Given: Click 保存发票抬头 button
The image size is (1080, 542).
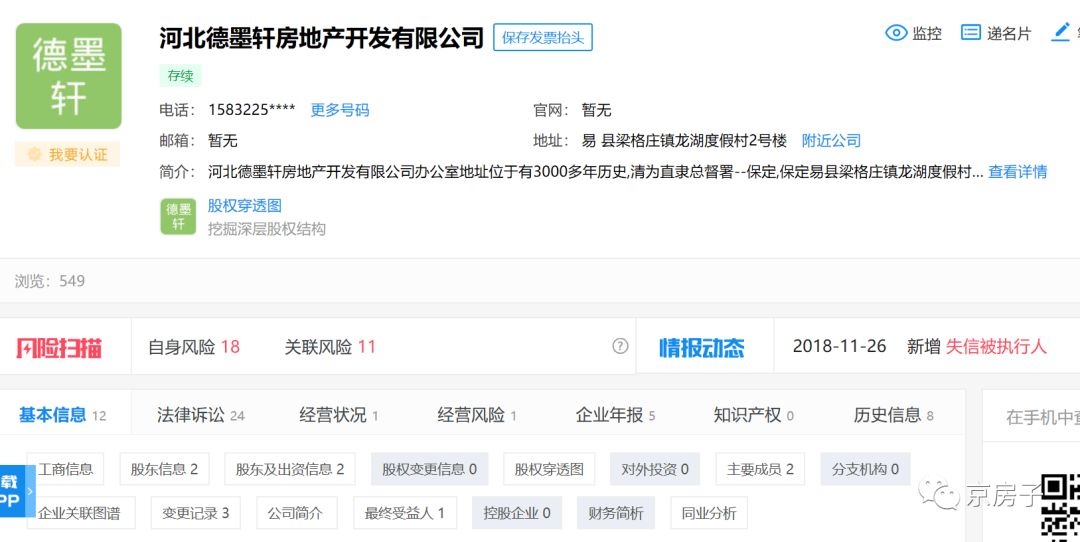Looking at the screenshot, I should coord(543,38).
